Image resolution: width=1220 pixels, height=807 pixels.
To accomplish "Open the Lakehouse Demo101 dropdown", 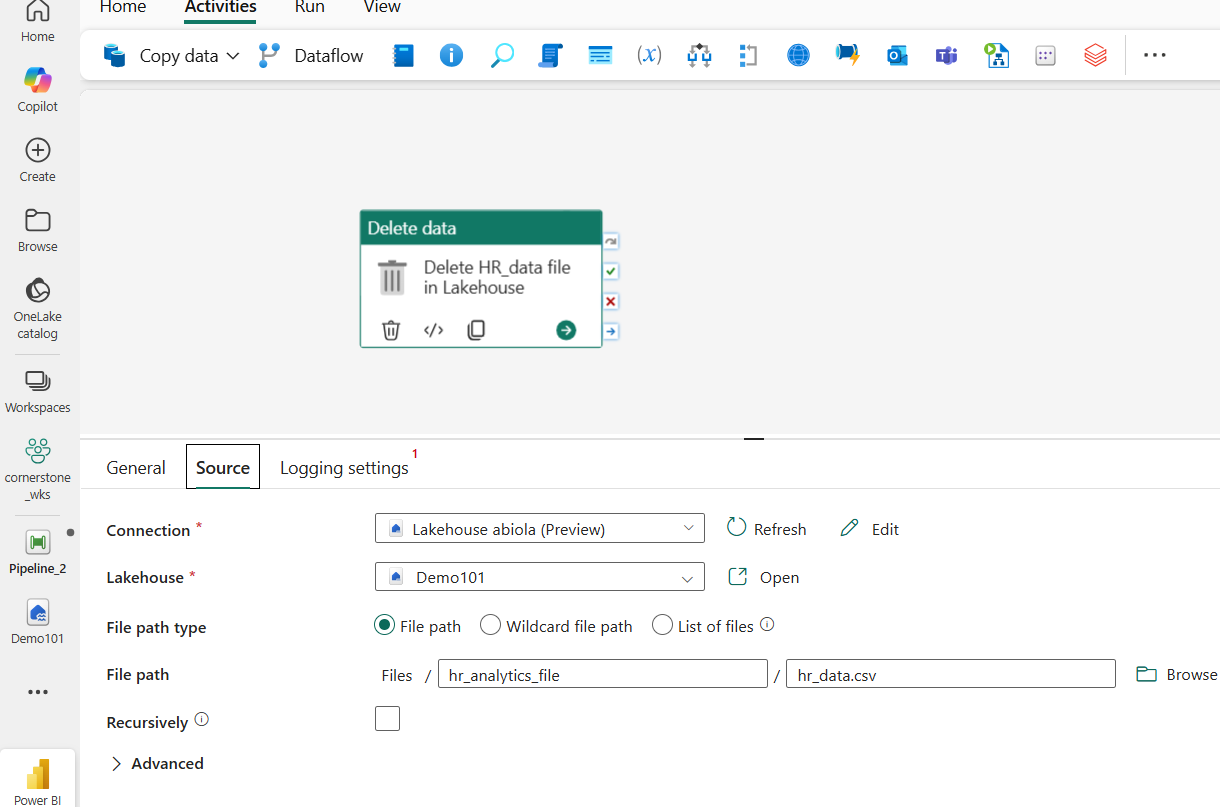I will (x=540, y=577).
